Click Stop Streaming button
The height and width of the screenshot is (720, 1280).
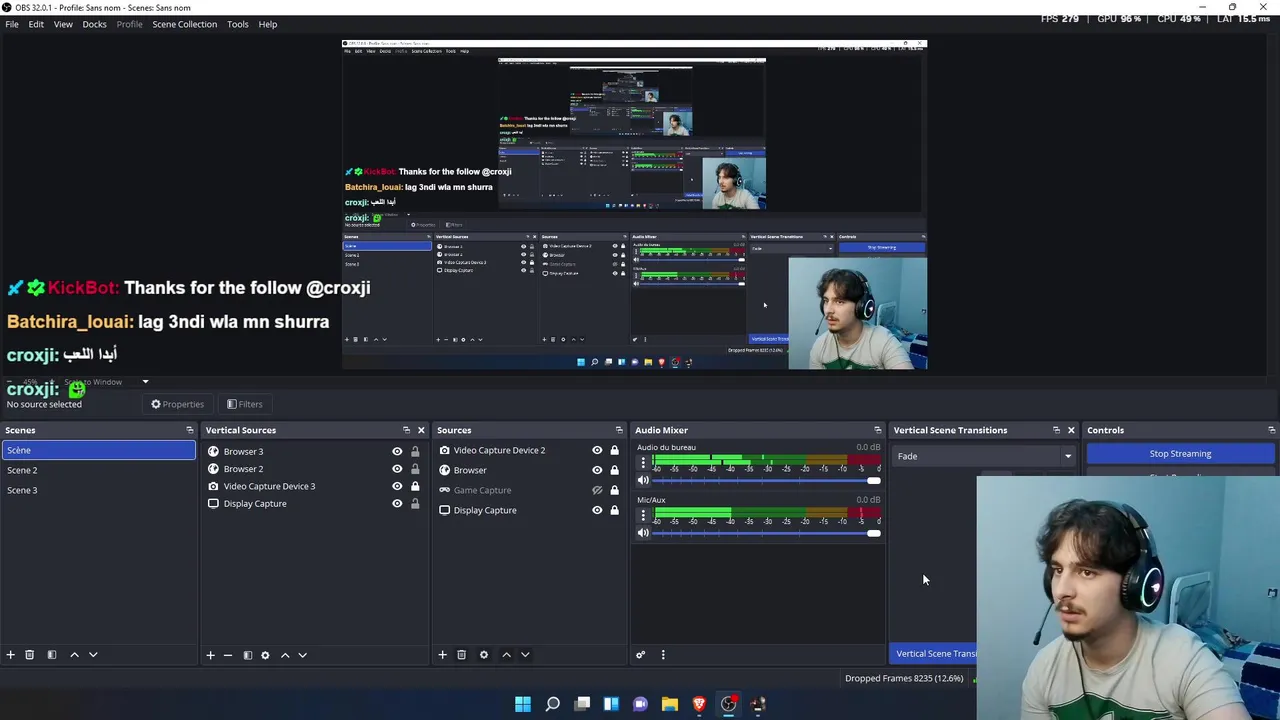click(x=1180, y=454)
